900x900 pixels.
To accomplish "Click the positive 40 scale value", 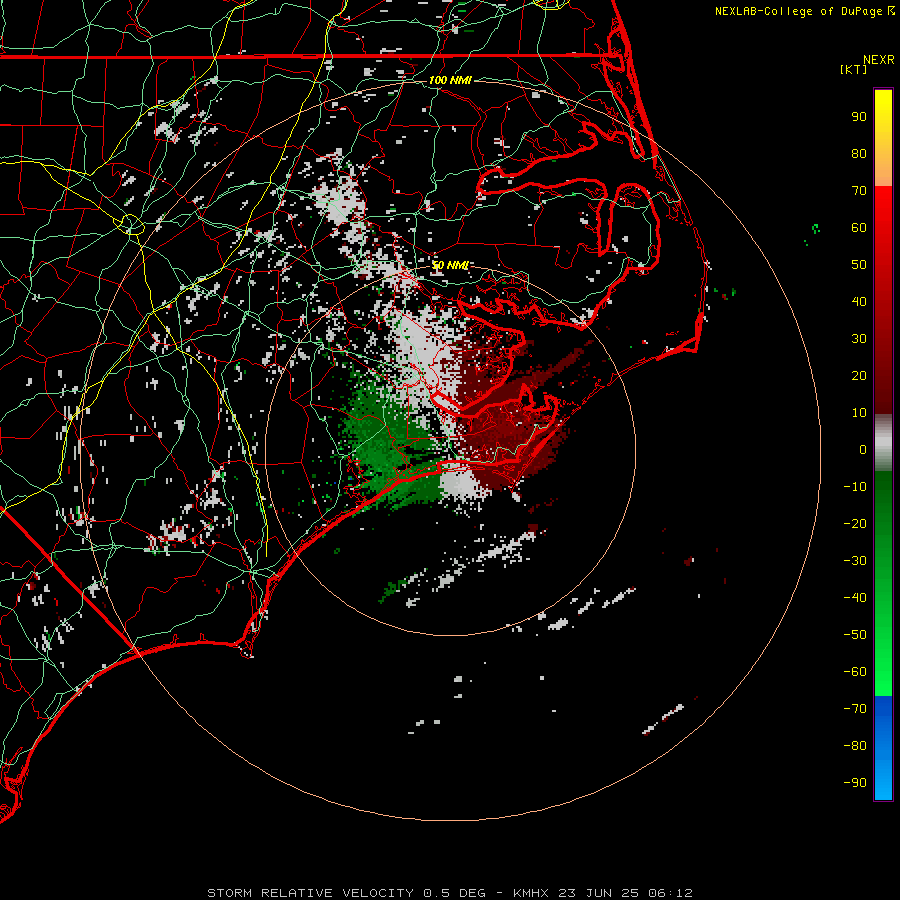I will (x=859, y=302).
